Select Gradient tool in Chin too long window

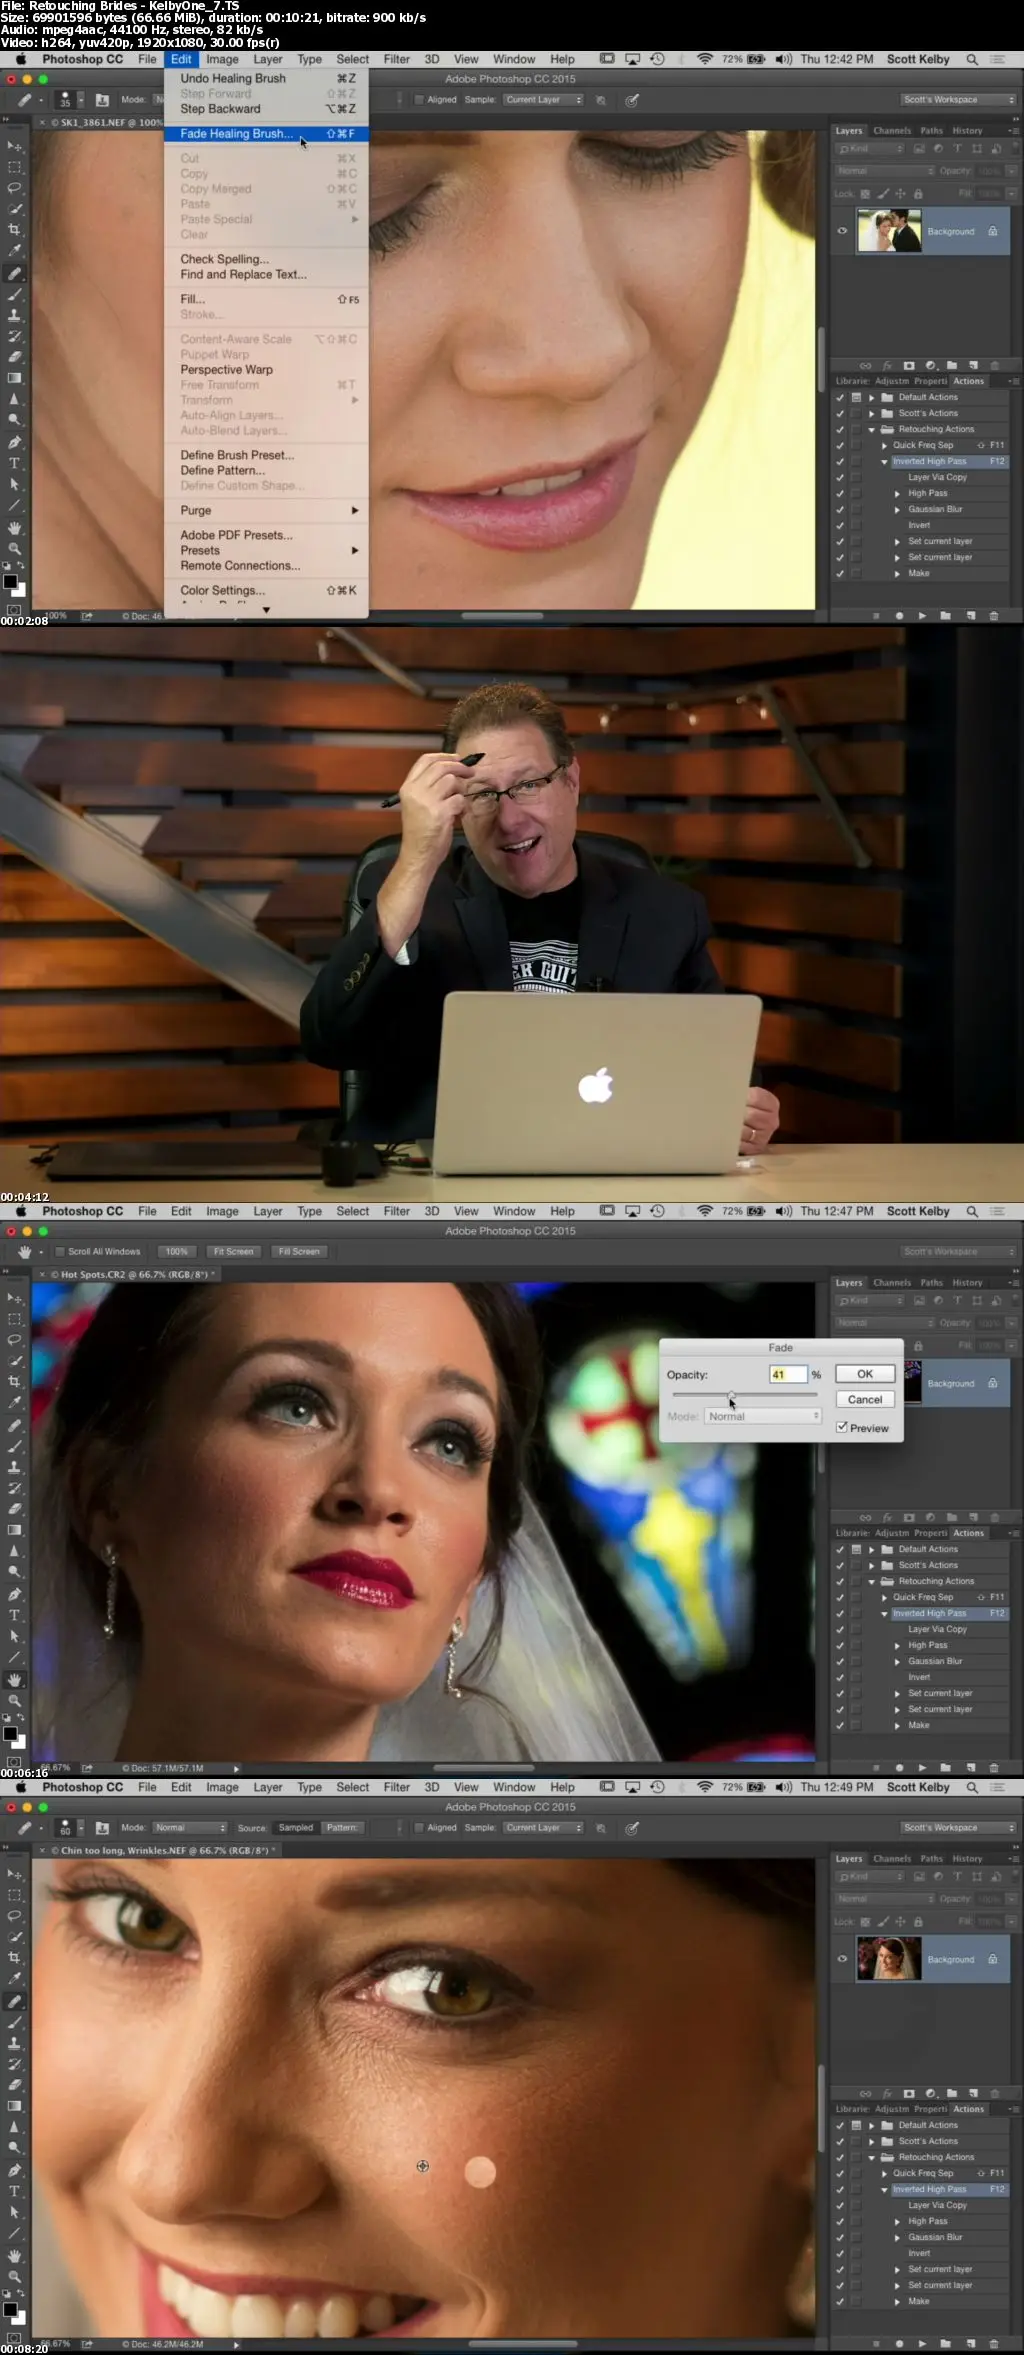point(15,2106)
